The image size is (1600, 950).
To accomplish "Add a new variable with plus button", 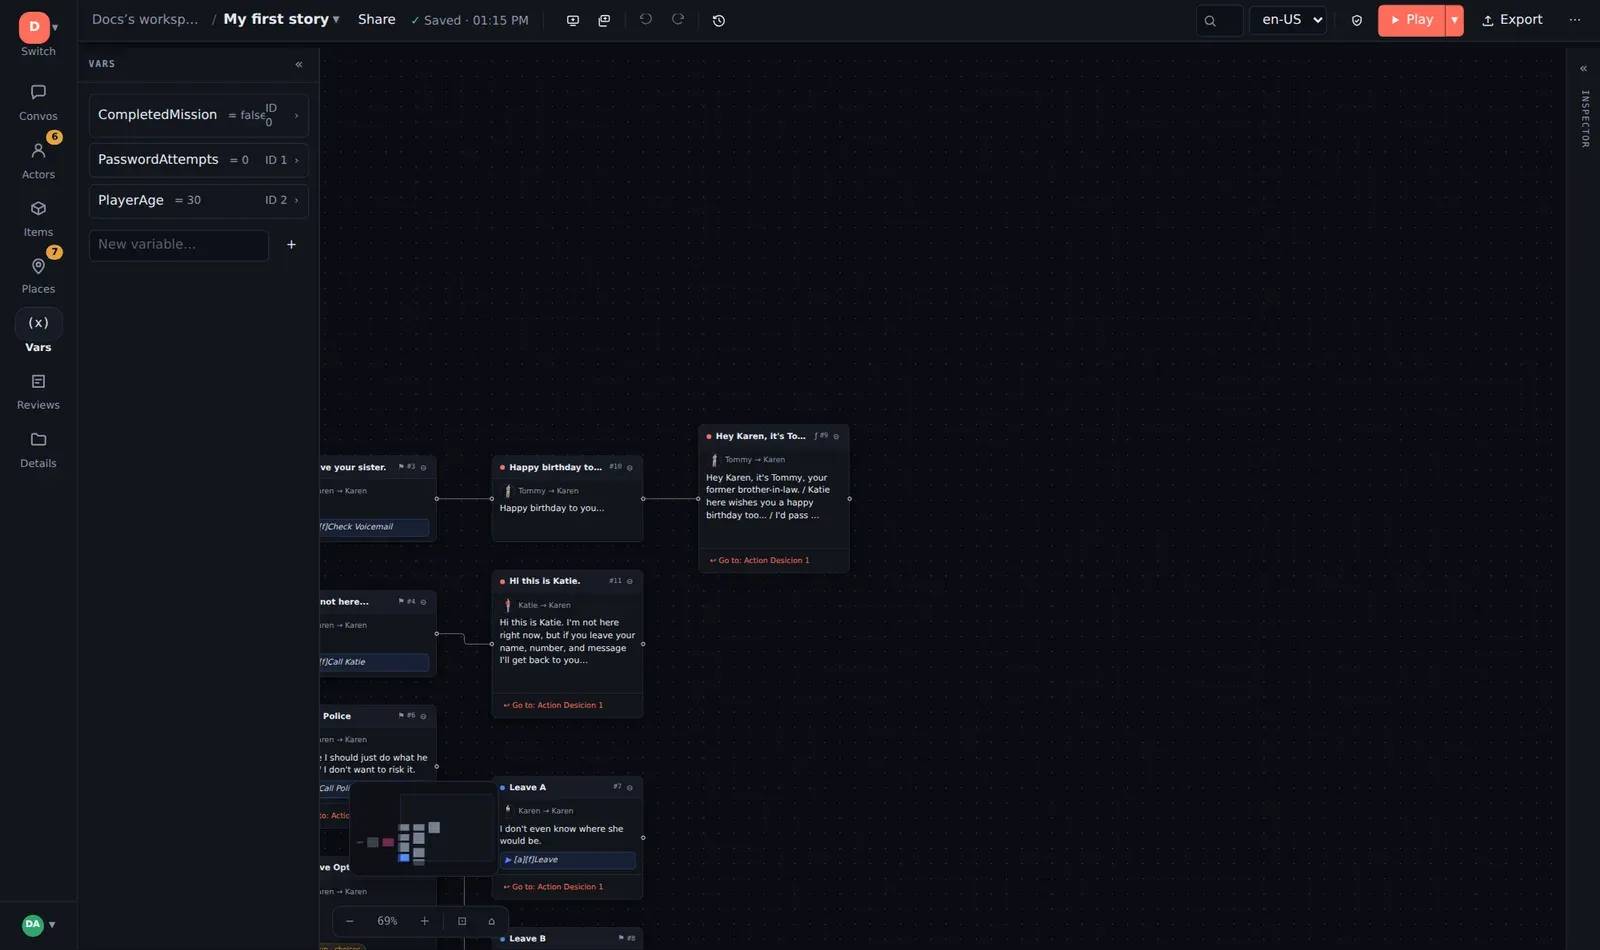I will pyautogui.click(x=291, y=245).
